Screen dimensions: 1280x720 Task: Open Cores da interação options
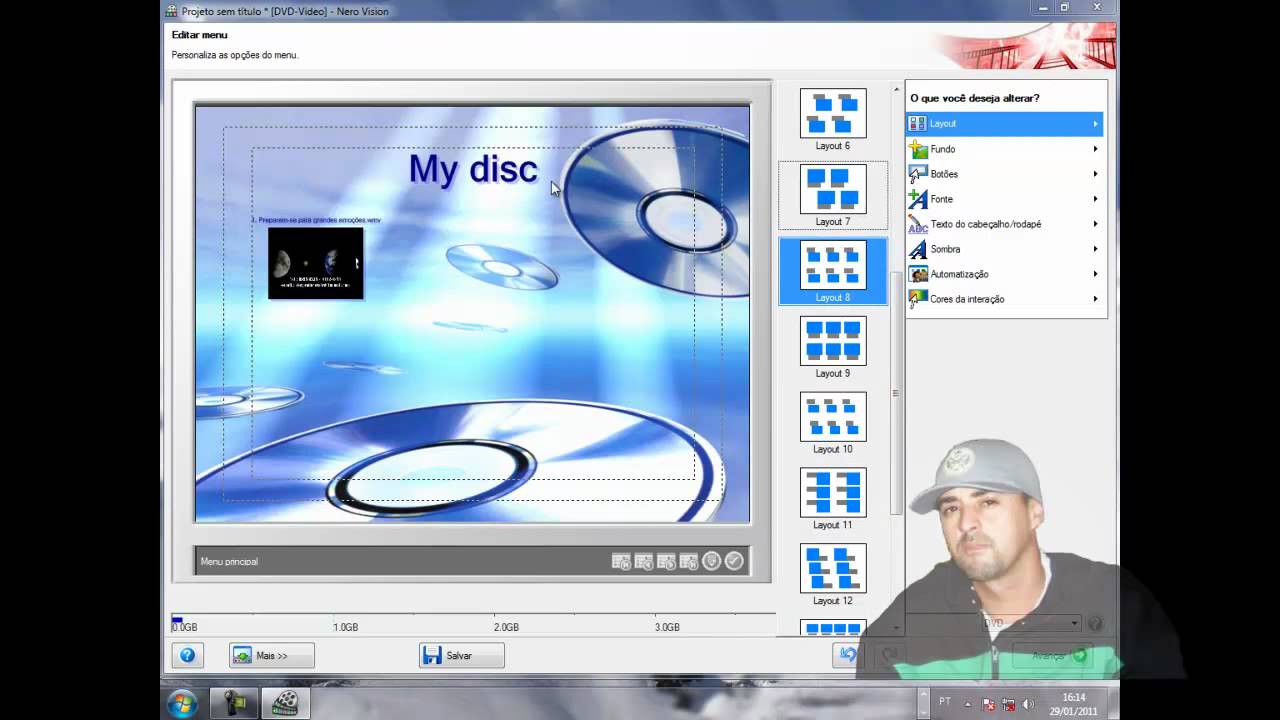point(1004,299)
